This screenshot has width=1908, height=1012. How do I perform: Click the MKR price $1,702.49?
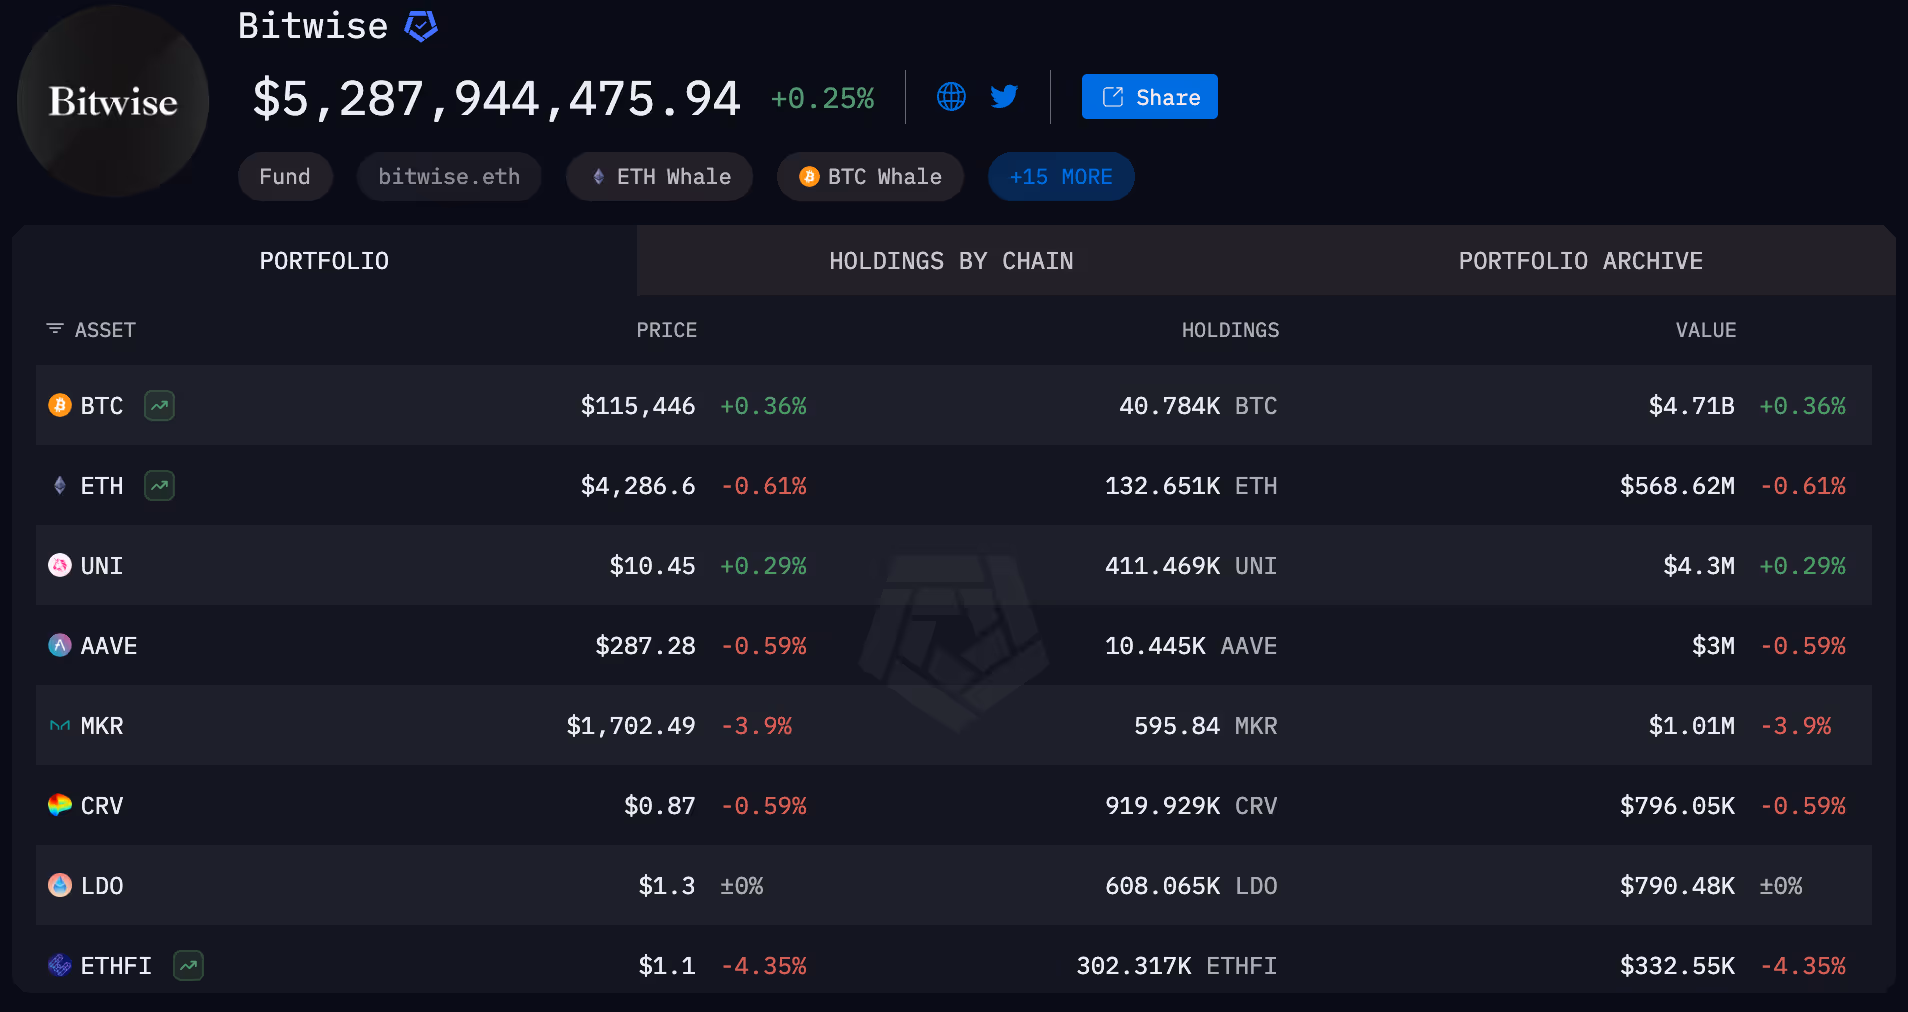point(631,726)
